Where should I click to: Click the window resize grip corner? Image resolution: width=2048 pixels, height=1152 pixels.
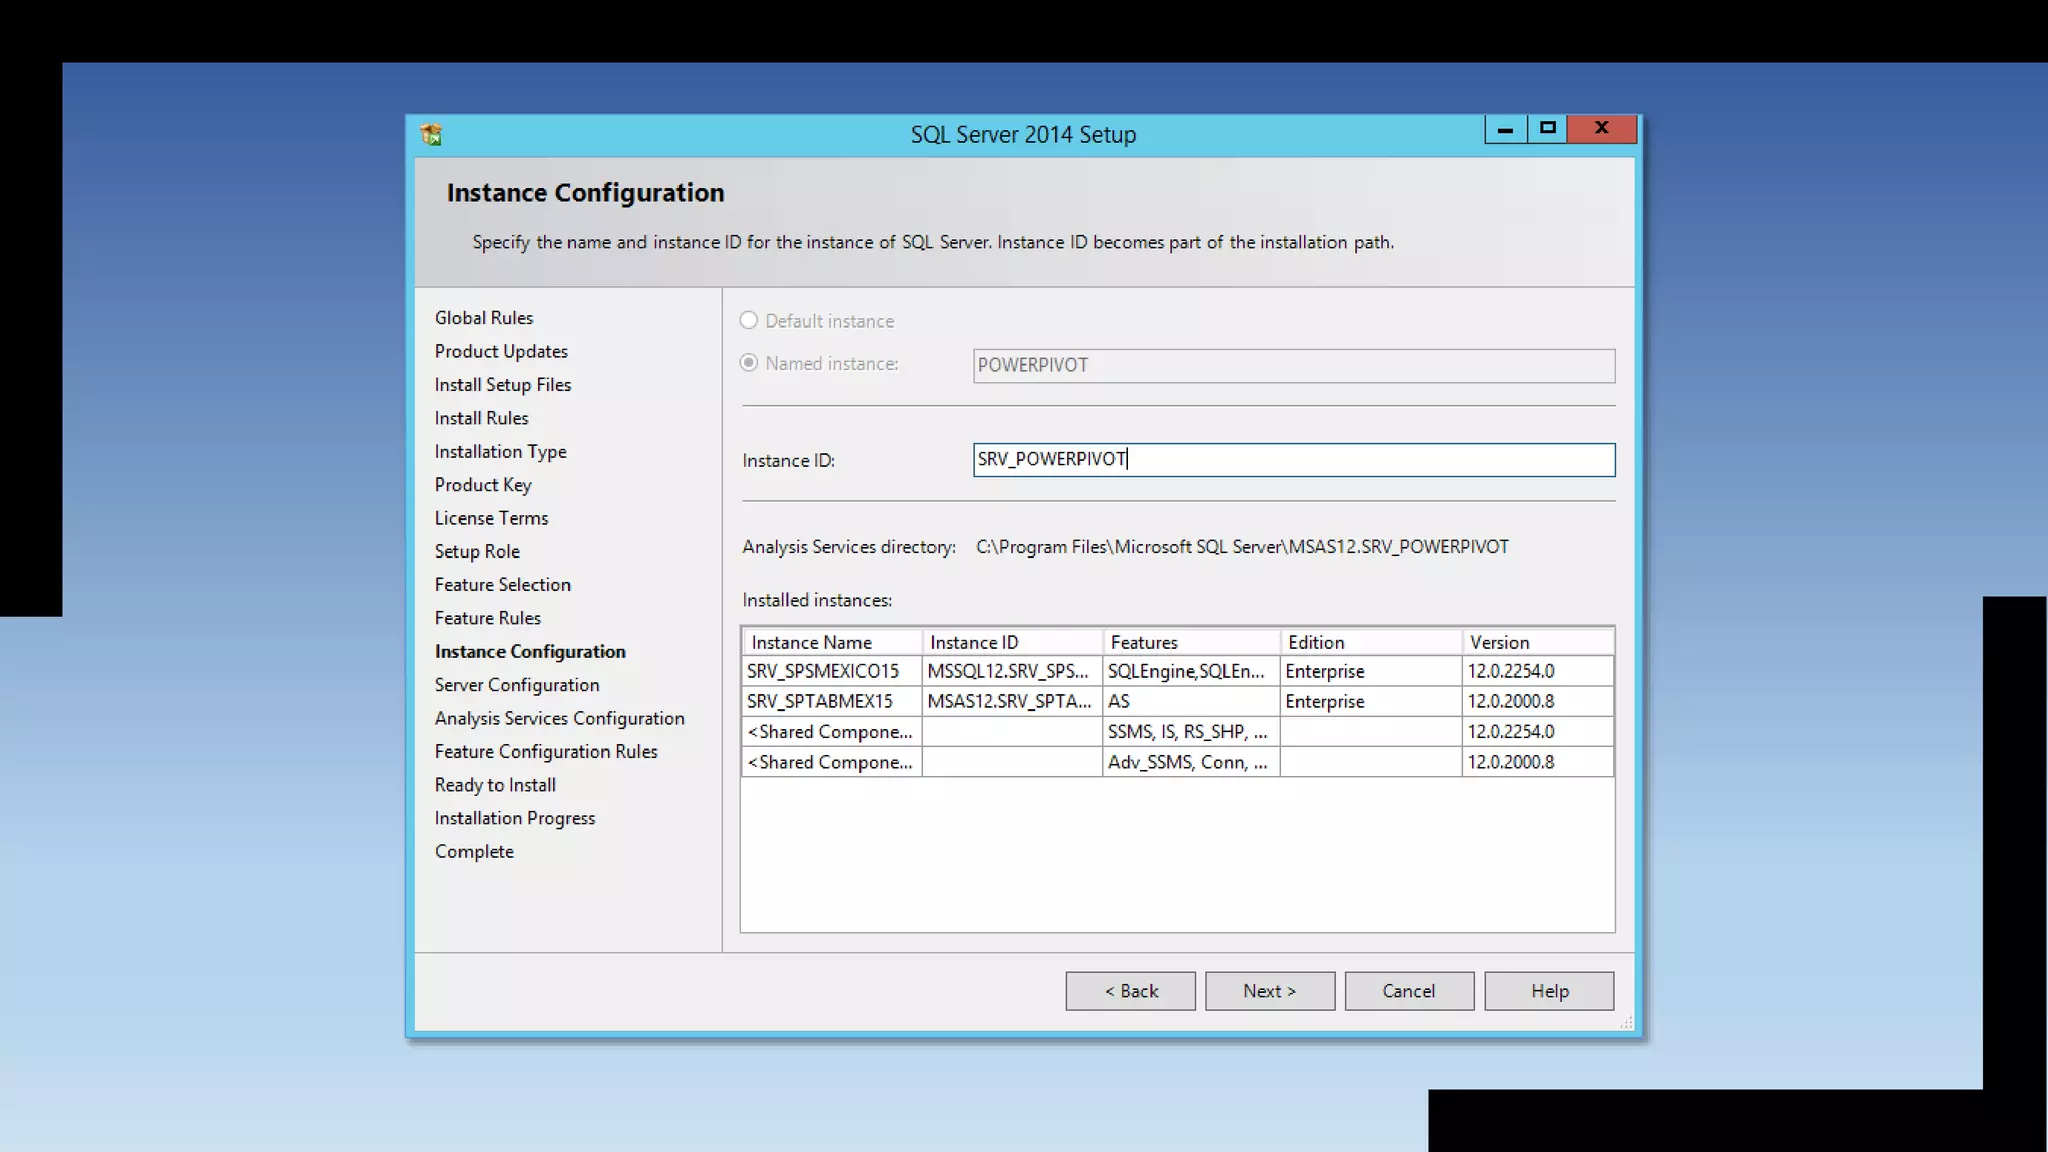pos(1626,1022)
